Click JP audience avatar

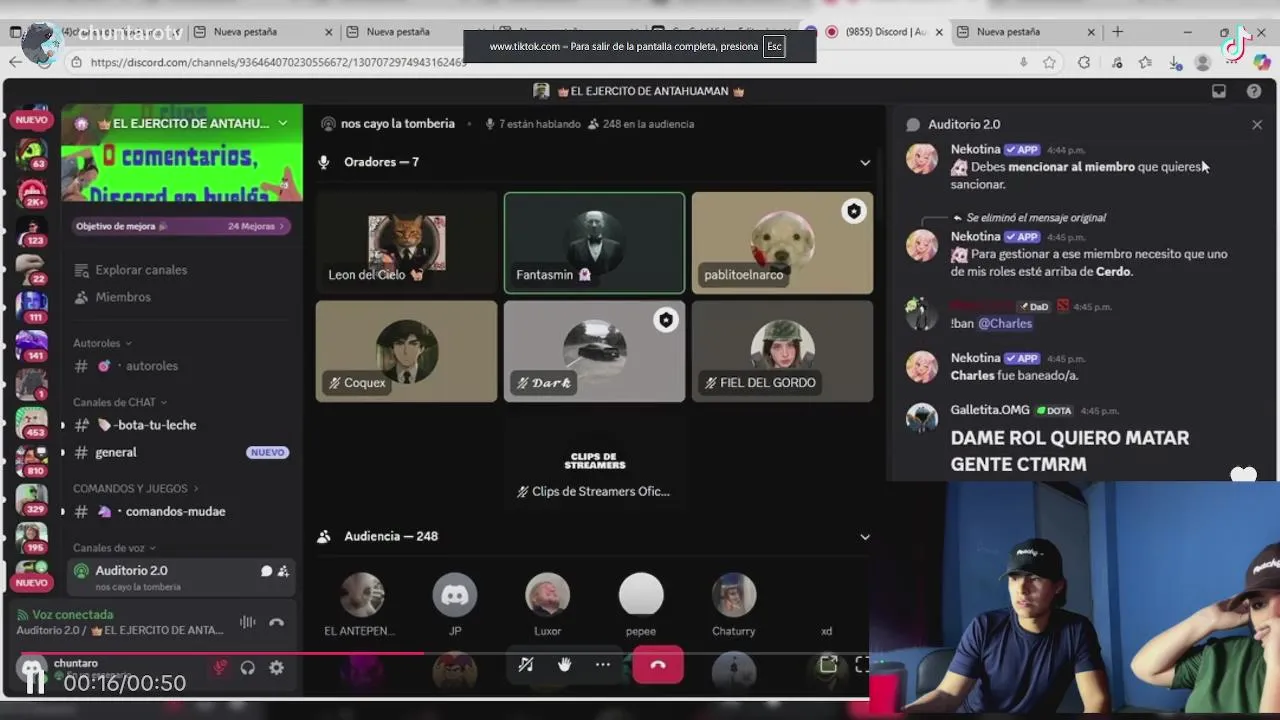[x=455, y=595]
